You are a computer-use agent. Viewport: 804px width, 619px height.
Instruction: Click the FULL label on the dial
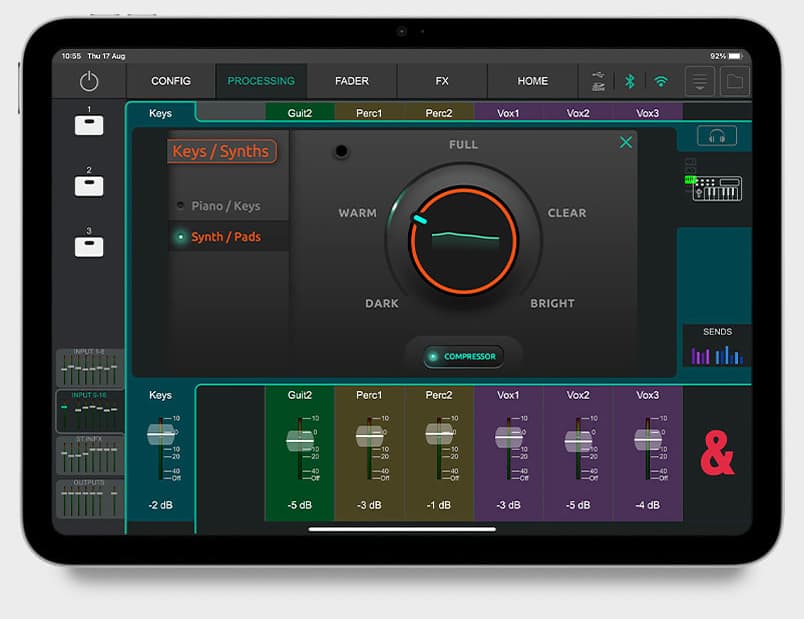tap(464, 145)
